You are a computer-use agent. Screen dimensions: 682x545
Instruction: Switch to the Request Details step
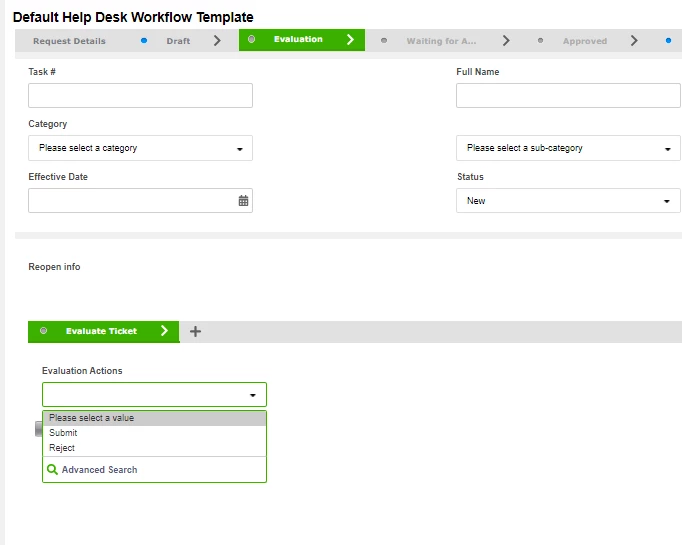pos(69,41)
